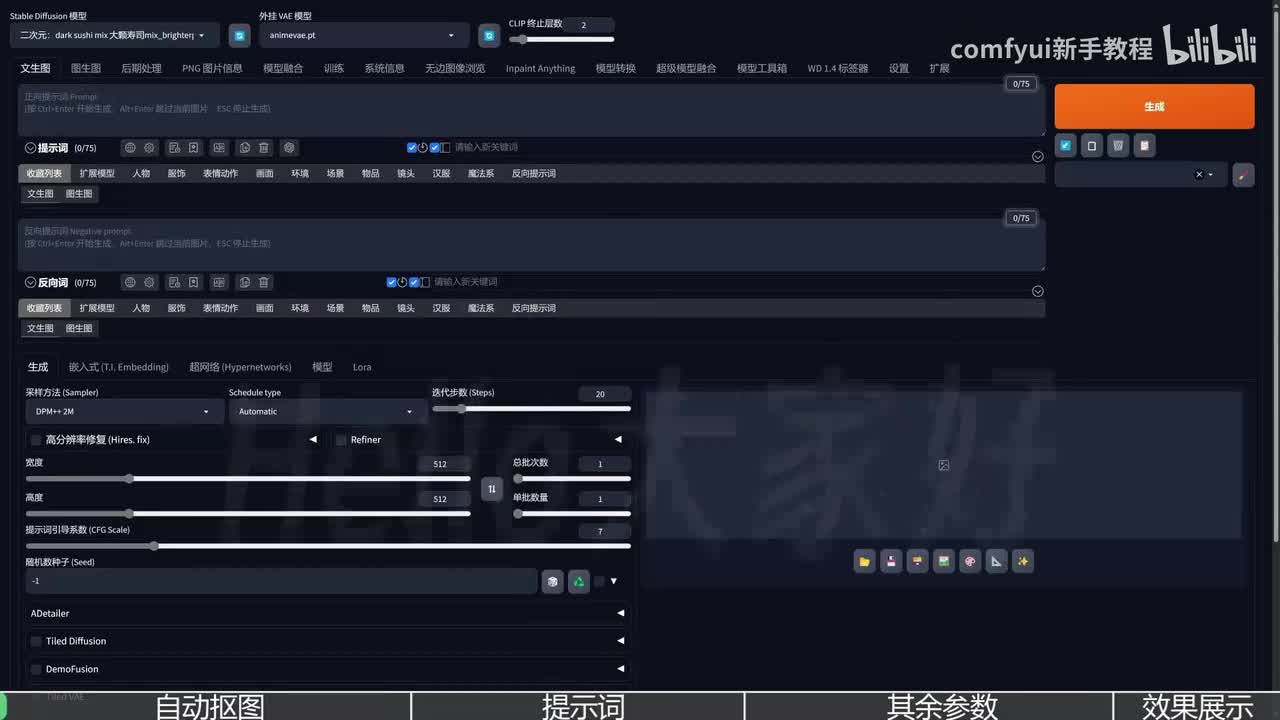Image resolution: width=1280 pixels, height=720 pixels.
Task: Click the 设置 settings tab
Action: coord(899,68)
